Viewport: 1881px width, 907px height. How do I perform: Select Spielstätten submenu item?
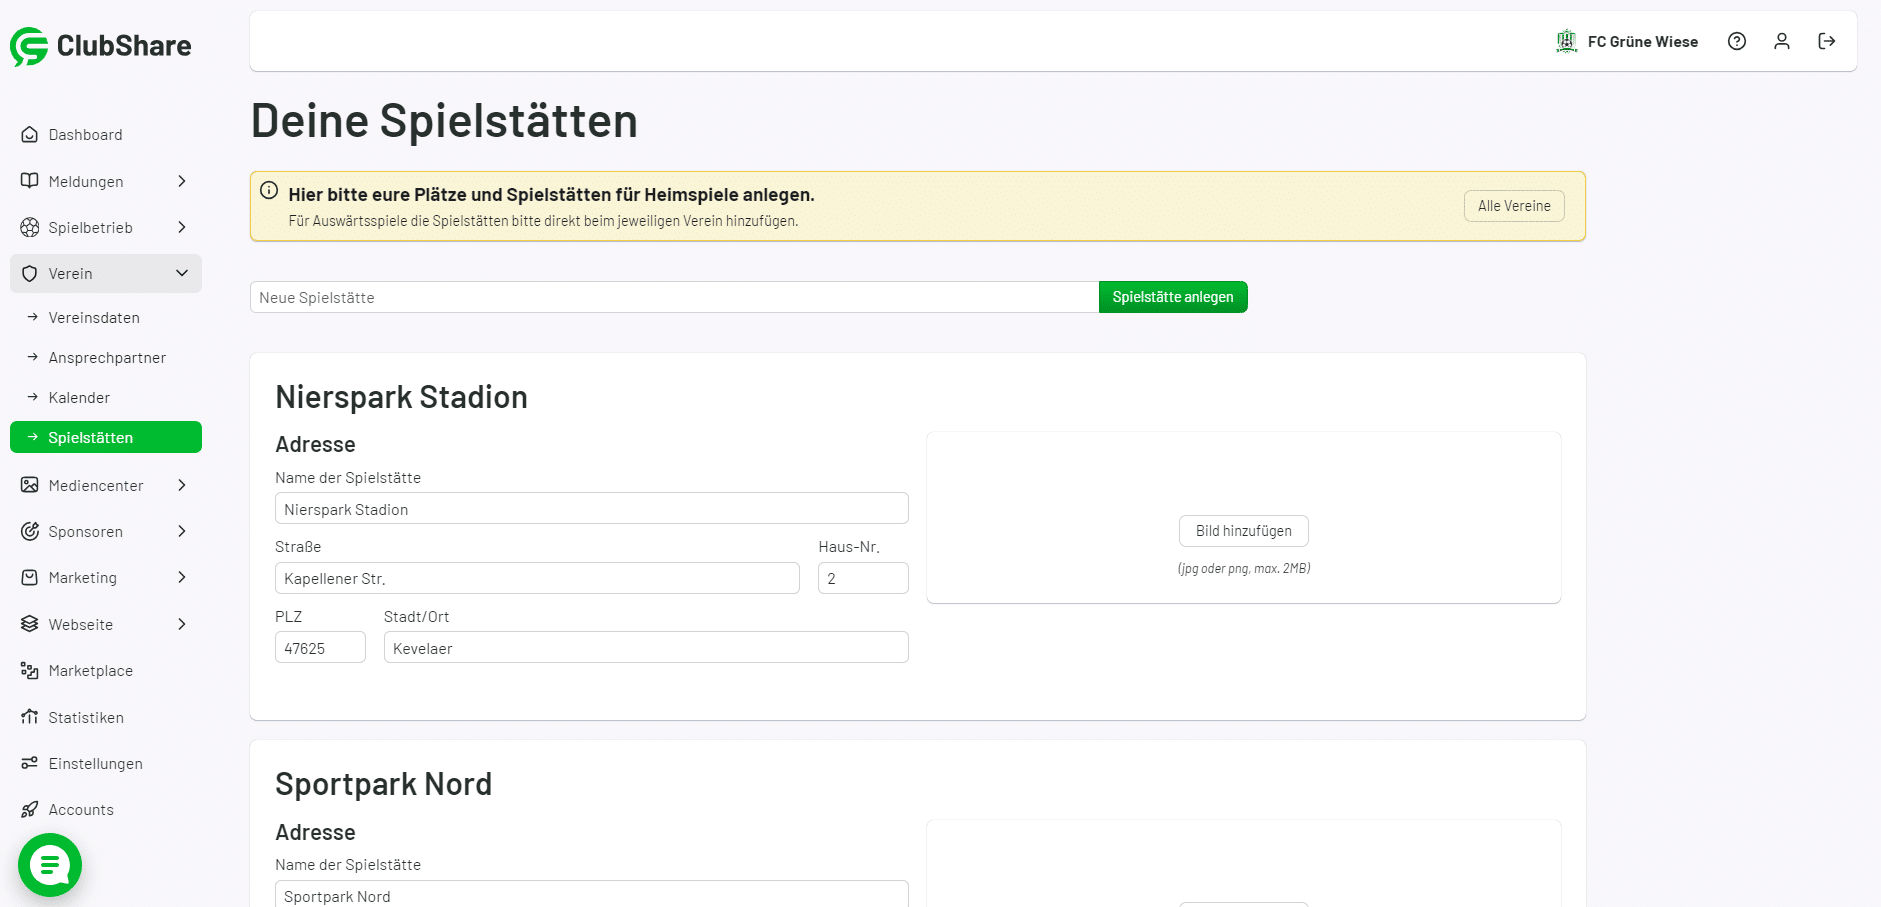[106, 437]
